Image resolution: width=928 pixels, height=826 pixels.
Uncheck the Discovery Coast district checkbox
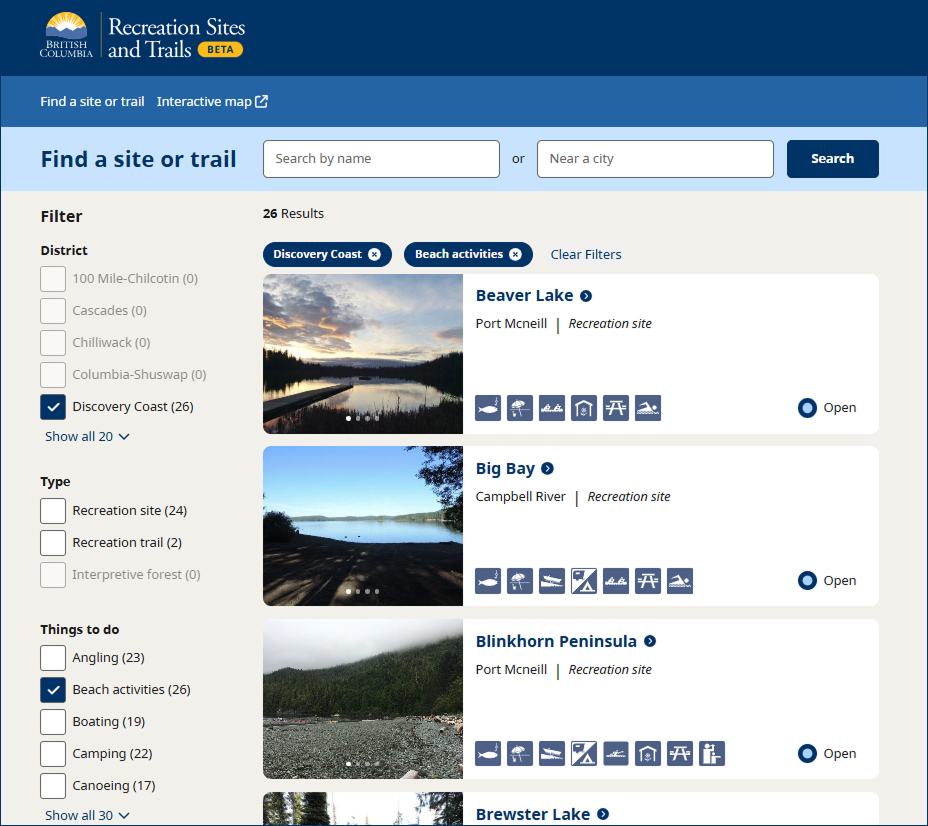coord(53,407)
